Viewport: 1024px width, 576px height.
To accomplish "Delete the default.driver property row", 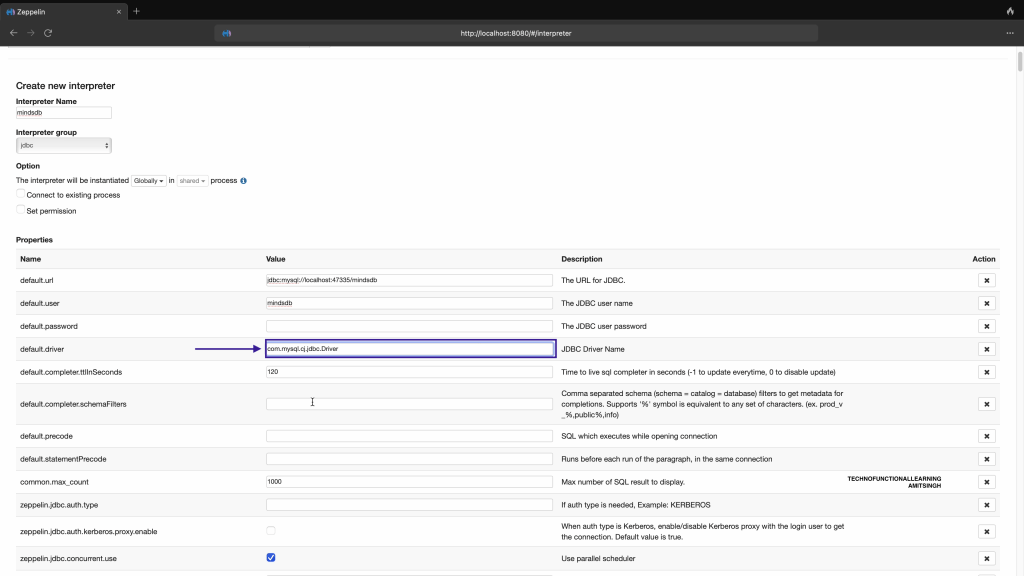I will 986,349.
